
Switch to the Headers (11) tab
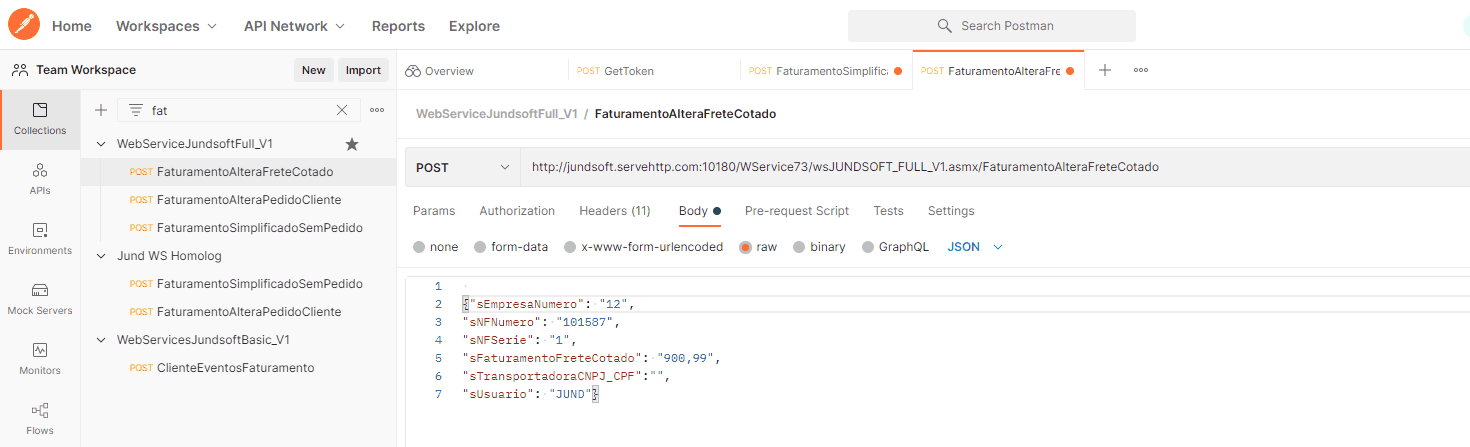coord(614,211)
